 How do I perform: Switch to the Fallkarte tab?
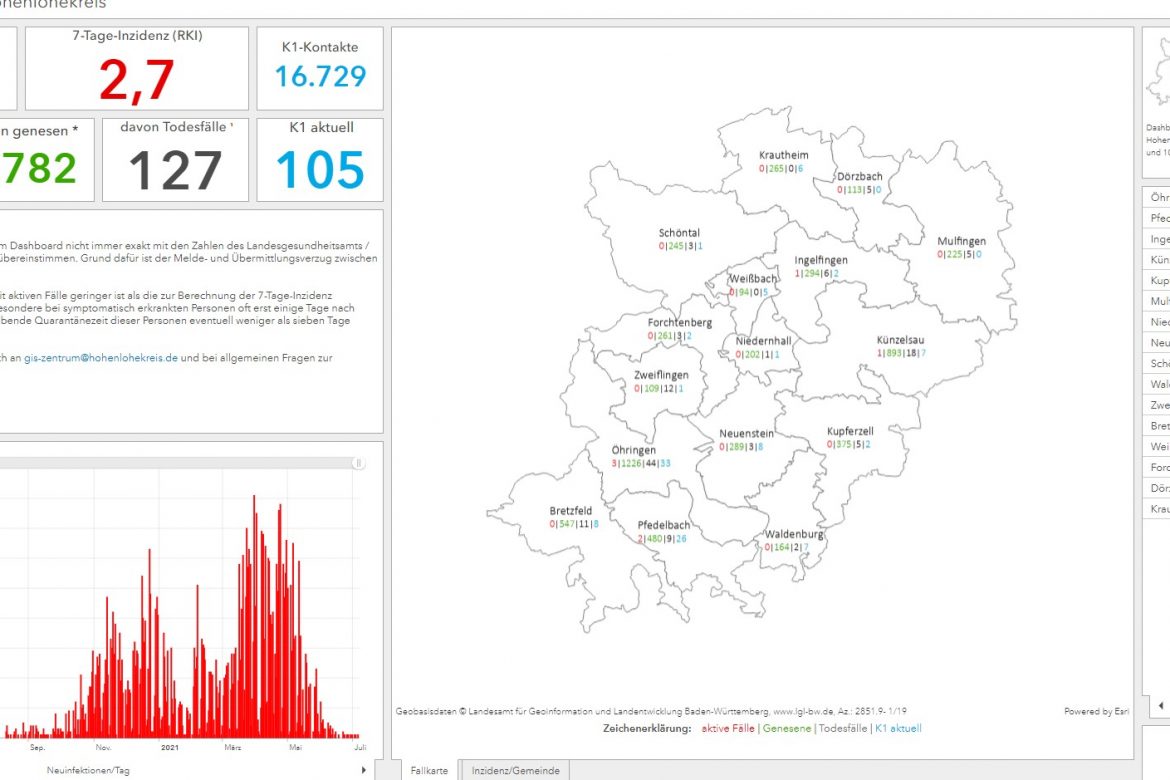point(430,770)
